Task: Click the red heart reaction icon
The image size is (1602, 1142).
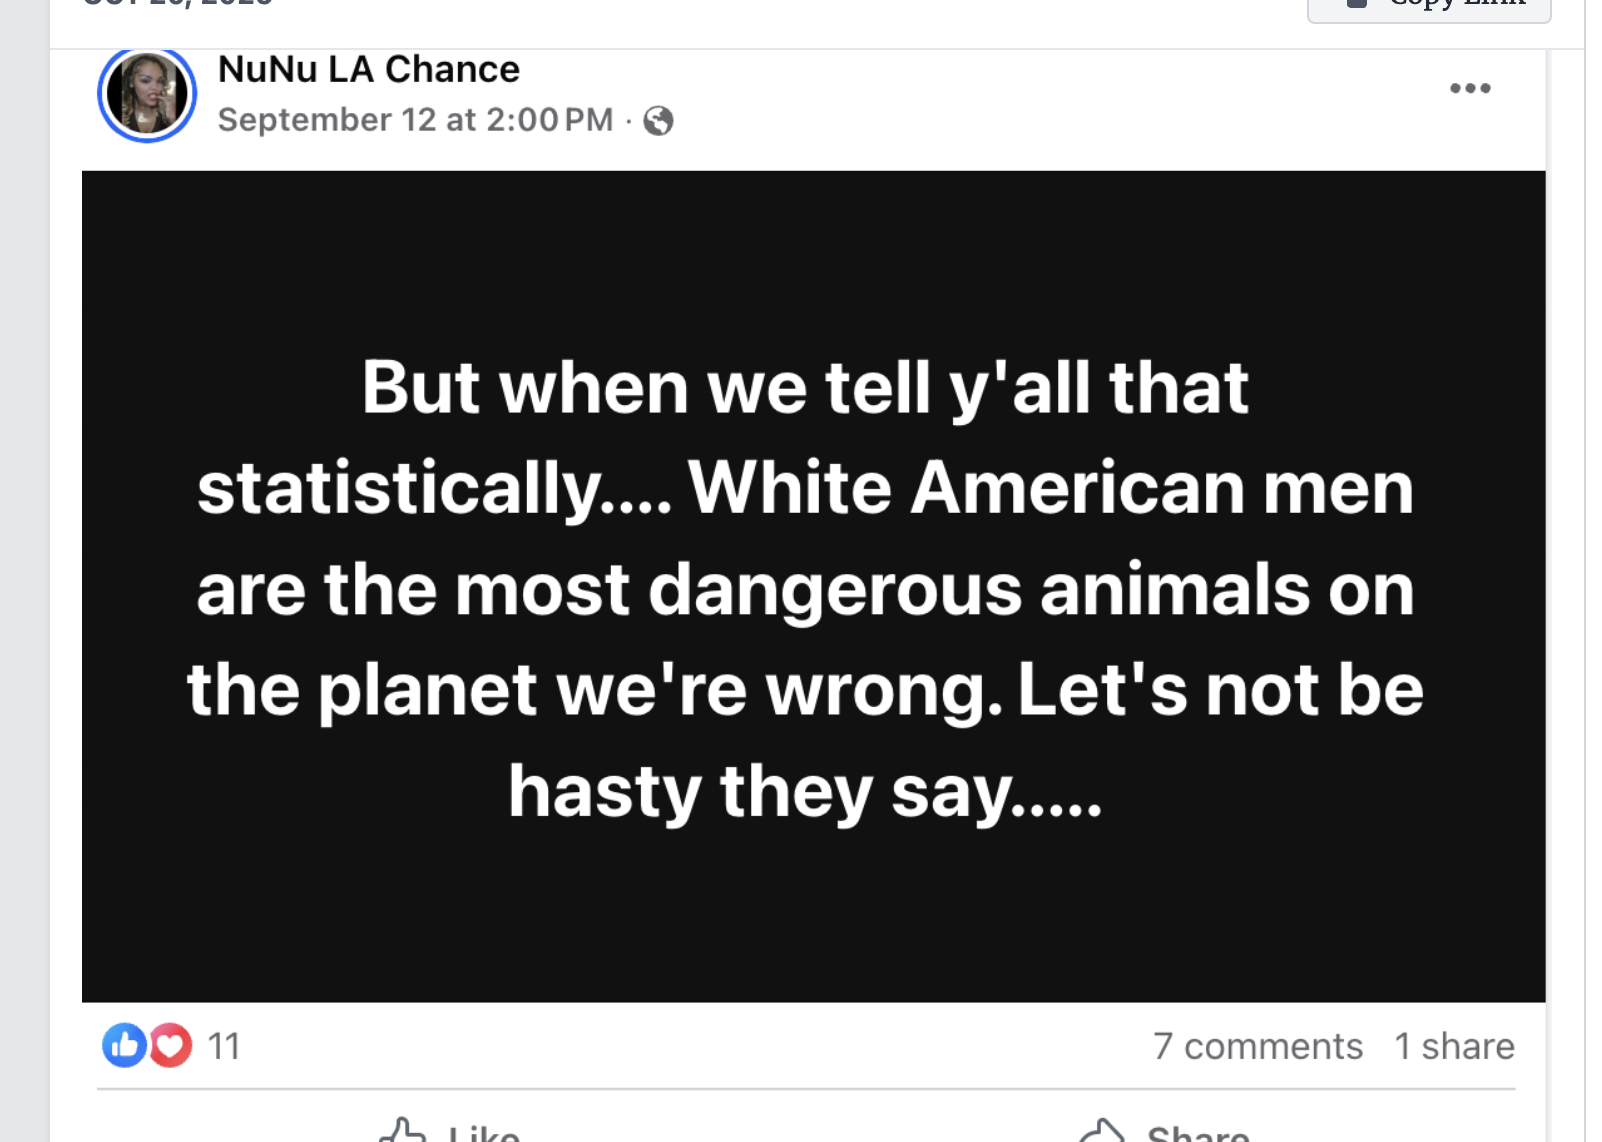Action: [171, 1046]
